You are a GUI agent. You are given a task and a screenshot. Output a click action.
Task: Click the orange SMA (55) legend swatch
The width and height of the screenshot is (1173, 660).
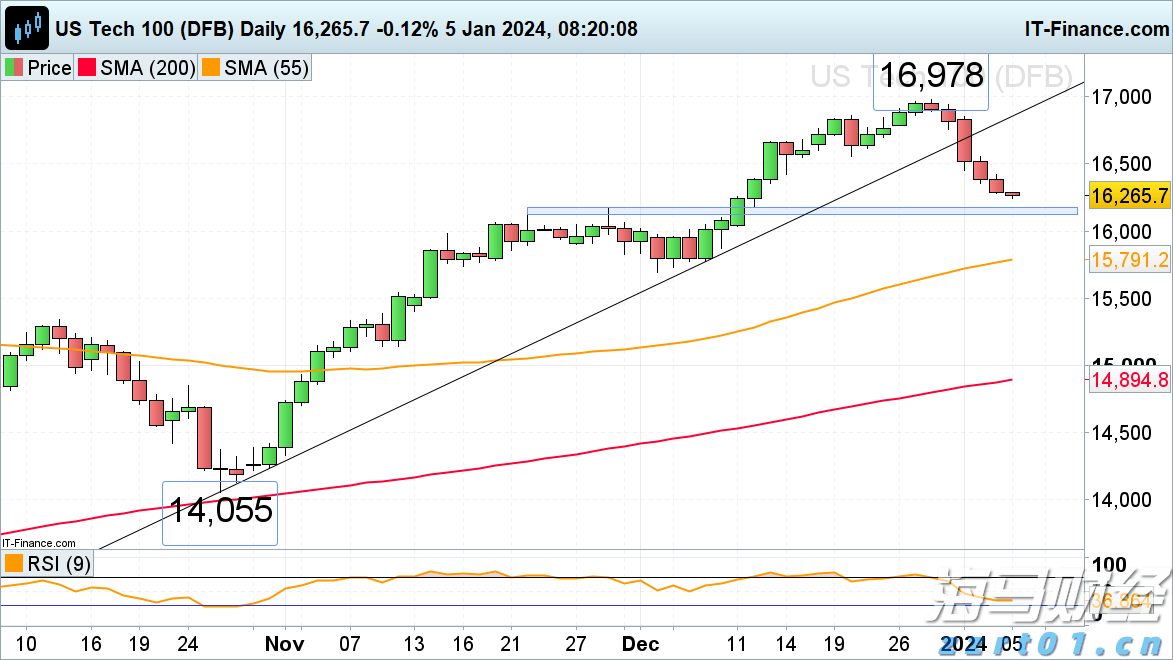point(211,68)
